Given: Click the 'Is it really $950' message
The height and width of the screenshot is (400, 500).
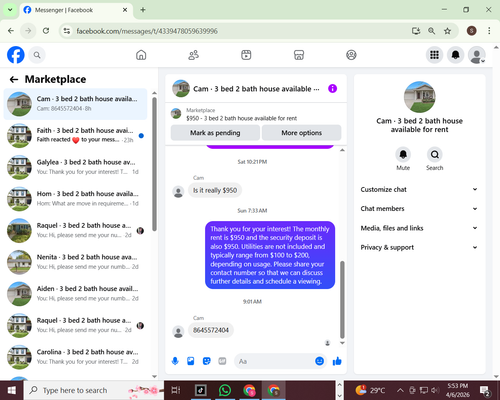Looking at the screenshot, I should pyautogui.click(x=215, y=190).
